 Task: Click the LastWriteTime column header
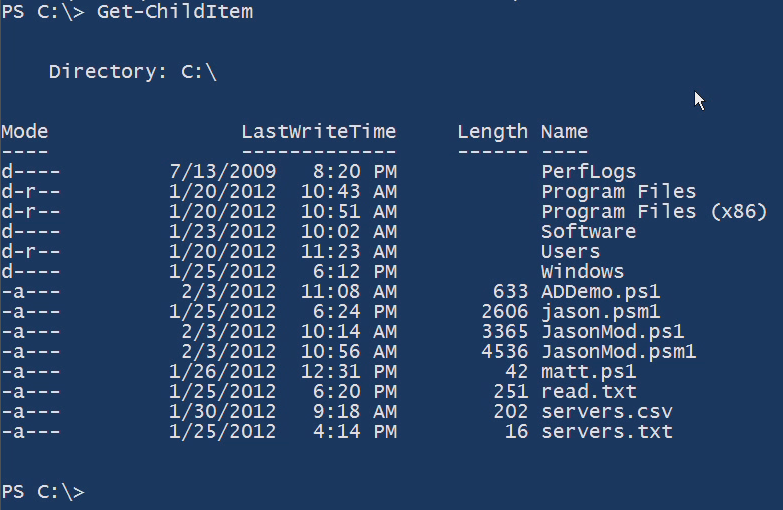(x=319, y=131)
